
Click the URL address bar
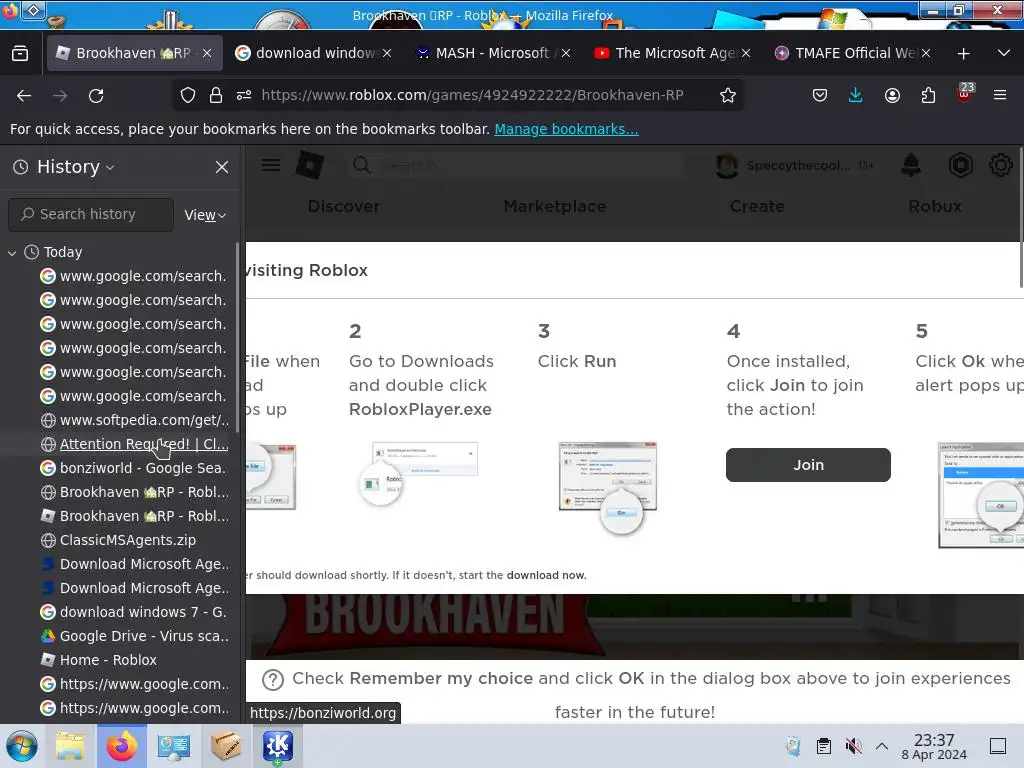pyautogui.click(x=472, y=95)
